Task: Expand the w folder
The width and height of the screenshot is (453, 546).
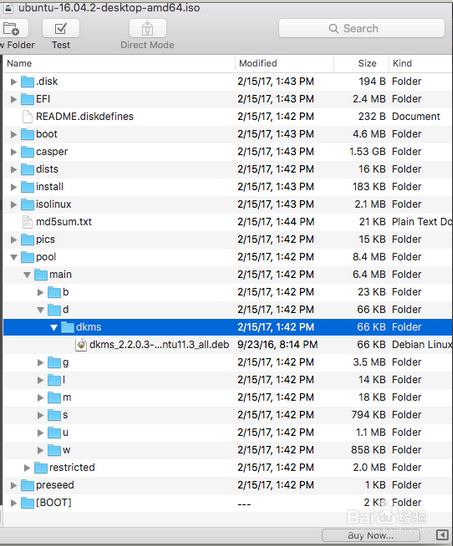Action: [x=40, y=450]
